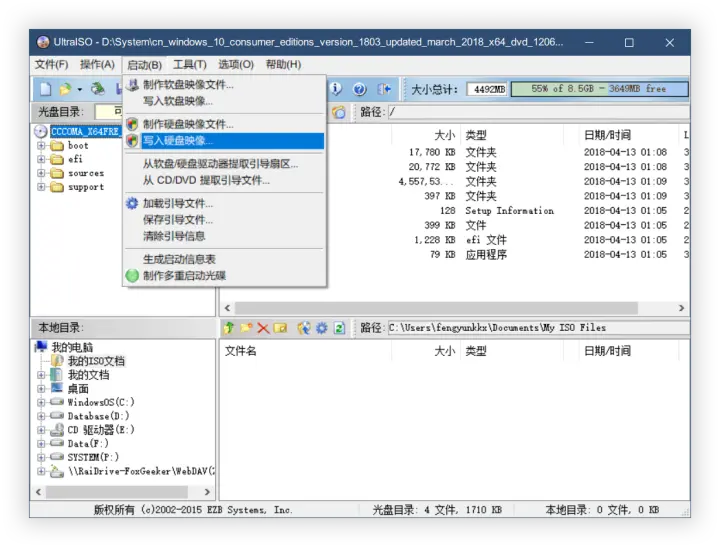Open the 操作(A) menu
This screenshot has width=720, height=547.
click(x=97, y=64)
